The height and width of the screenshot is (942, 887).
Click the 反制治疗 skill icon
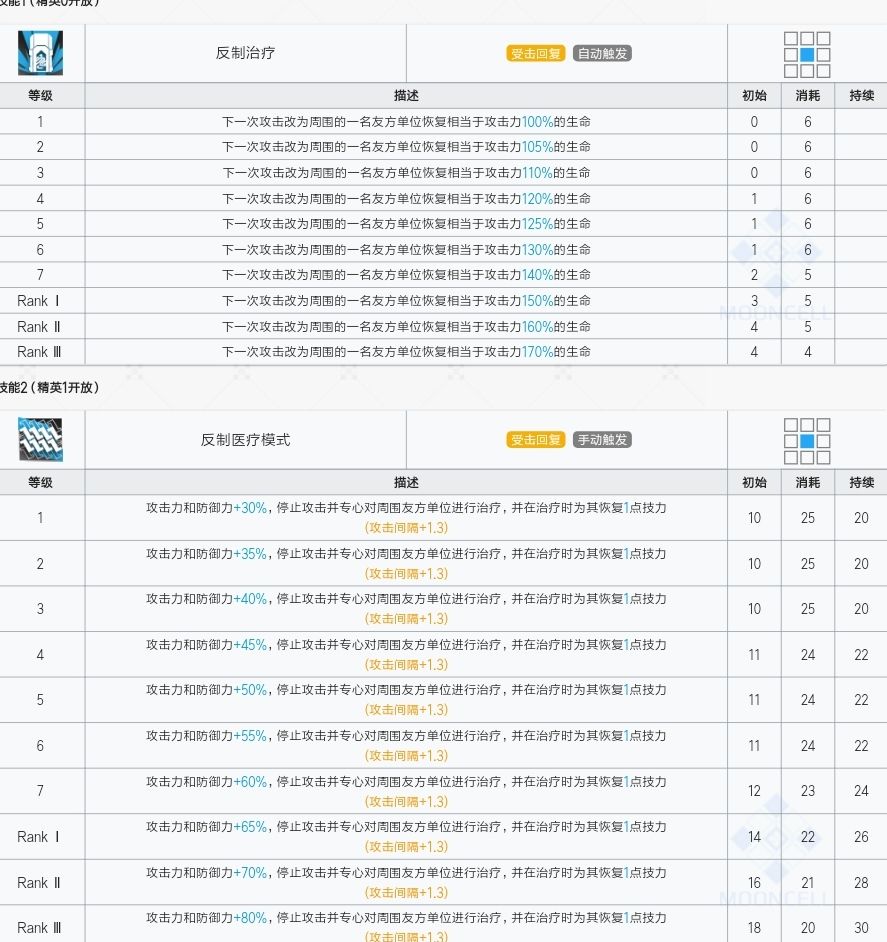pyautogui.click(x=40, y=53)
